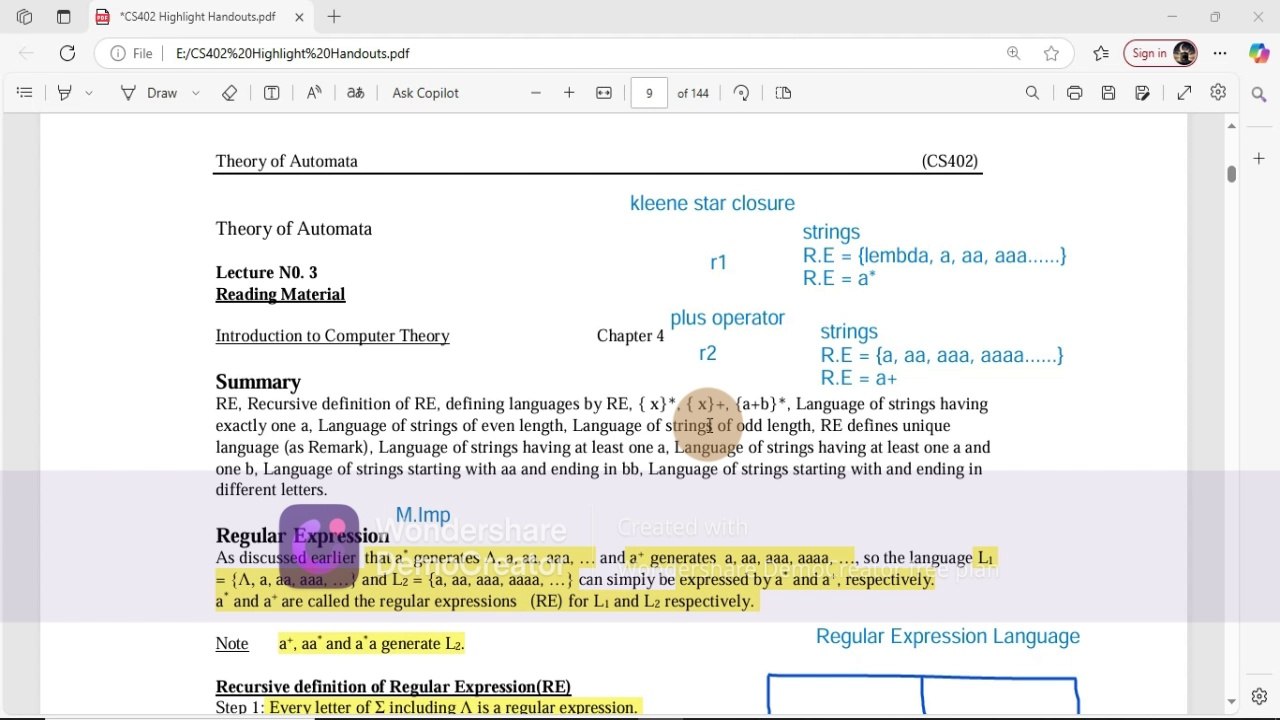Select the Highlight tool
The image size is (1280, 720).
point(65,93)
